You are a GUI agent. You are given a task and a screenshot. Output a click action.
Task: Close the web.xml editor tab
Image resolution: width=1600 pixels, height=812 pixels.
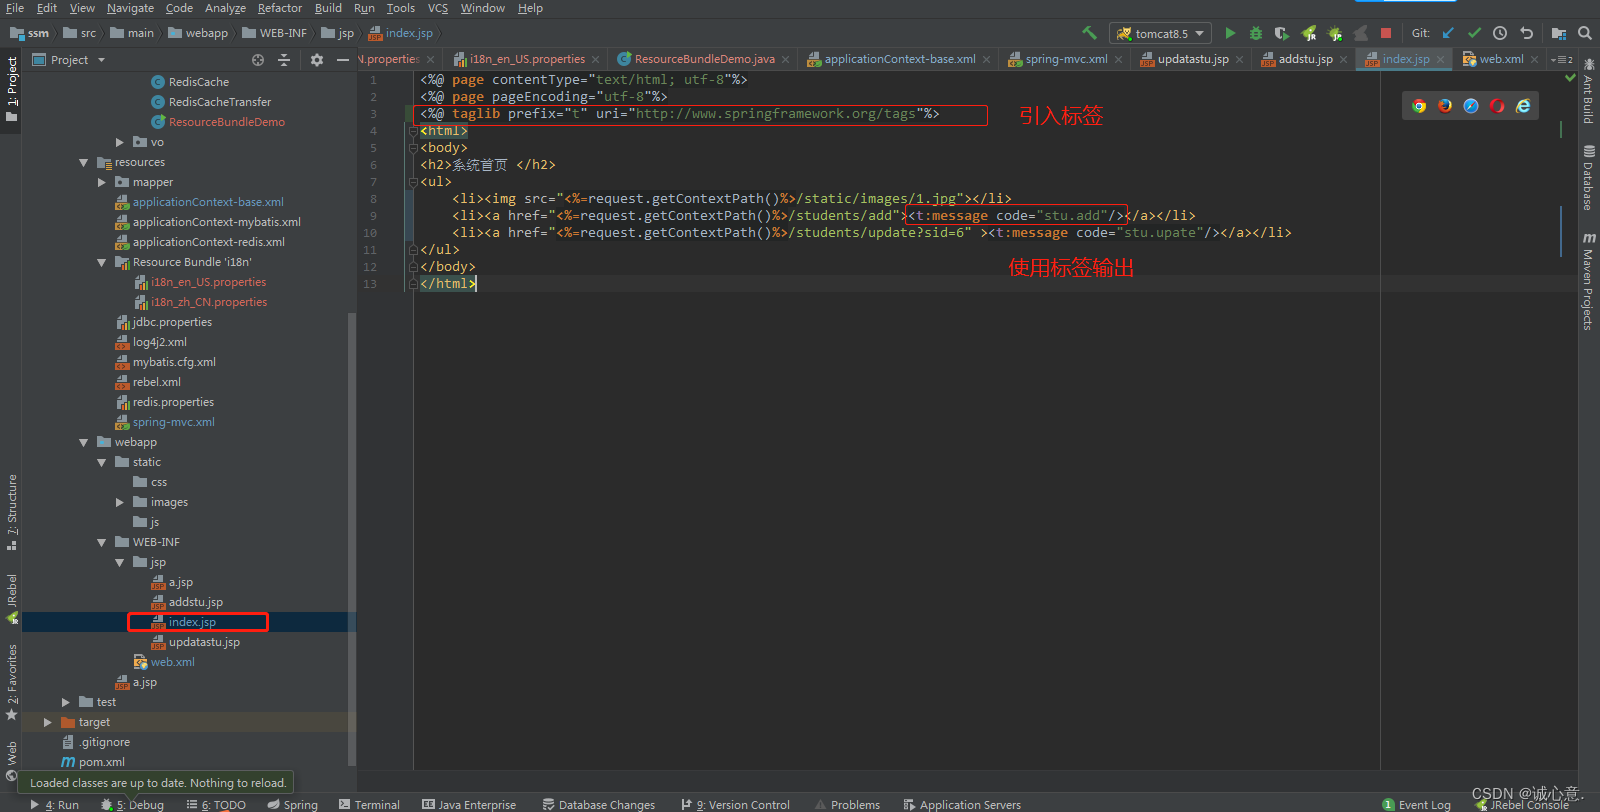pos(1535,60)
